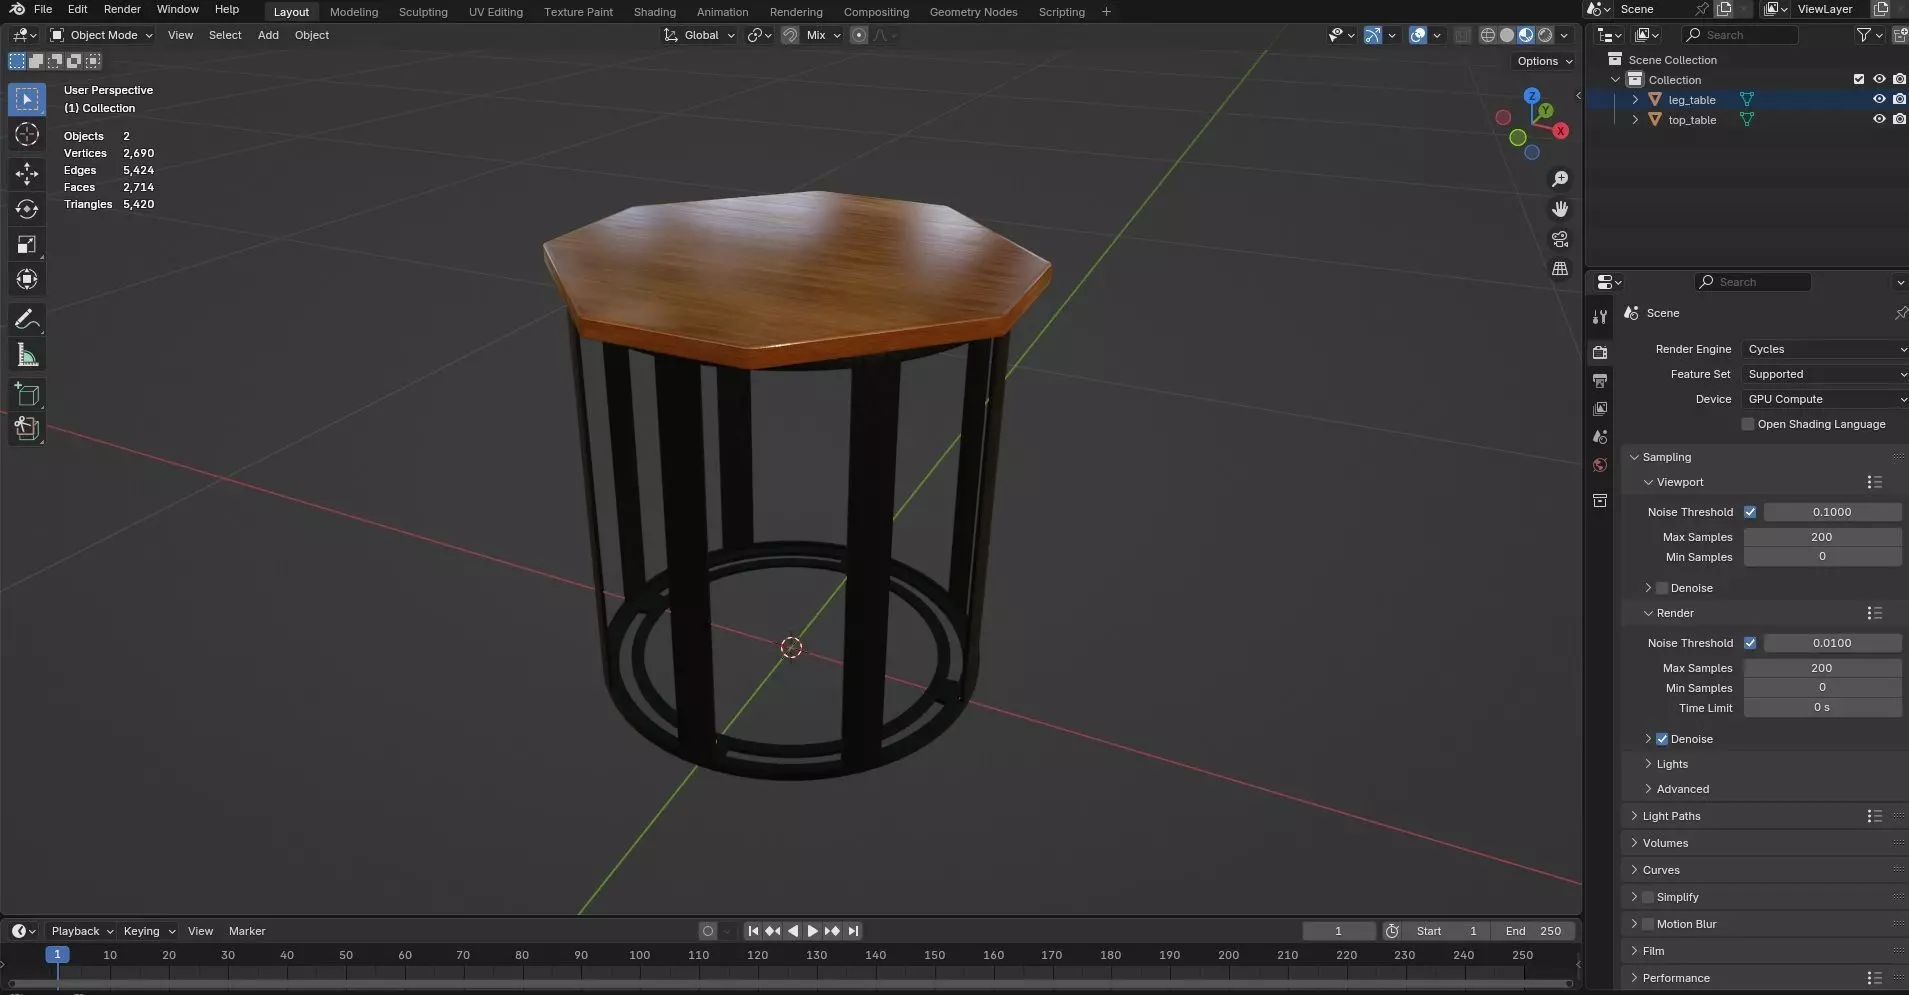The width and height of the screenshot is (1909, 995).
Task: Select the Measure tool
Action: 27,355
